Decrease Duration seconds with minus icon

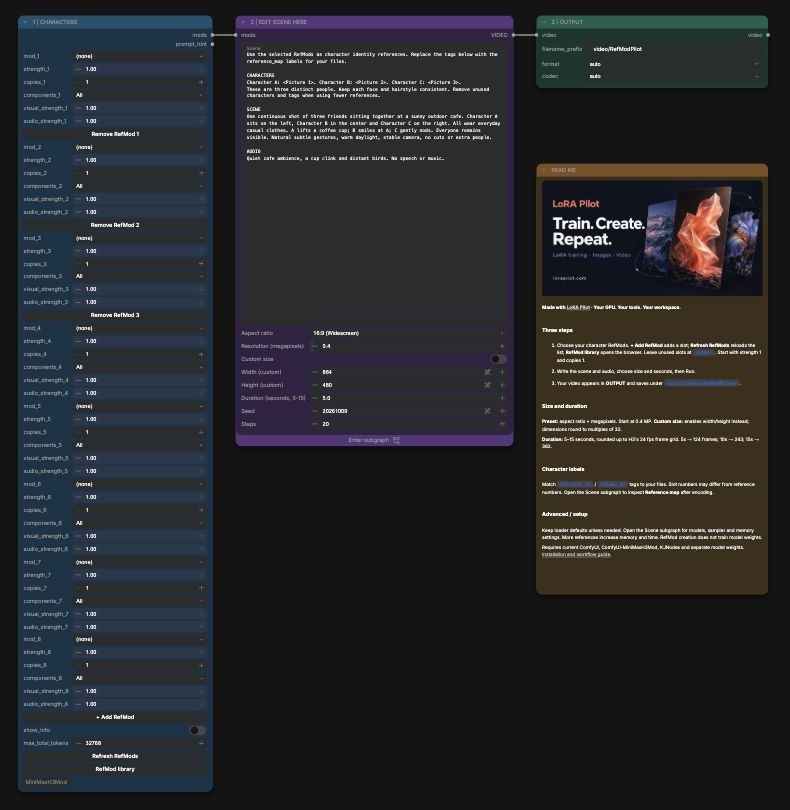(315, 398)
